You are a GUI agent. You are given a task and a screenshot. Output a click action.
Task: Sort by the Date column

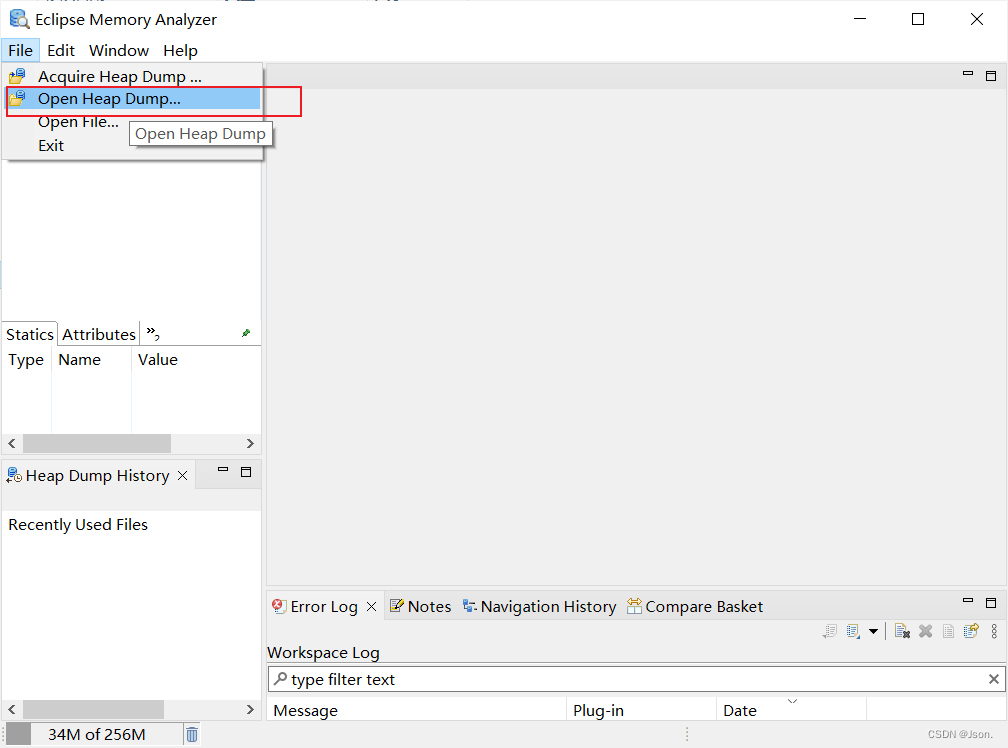791,711
